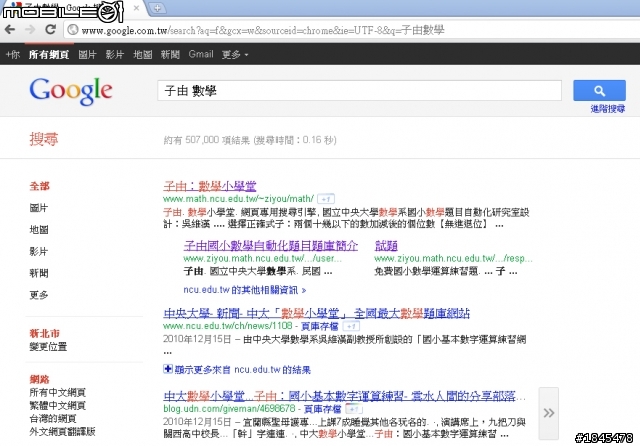Select 影片 filter in left sidebar

(38, 251)
